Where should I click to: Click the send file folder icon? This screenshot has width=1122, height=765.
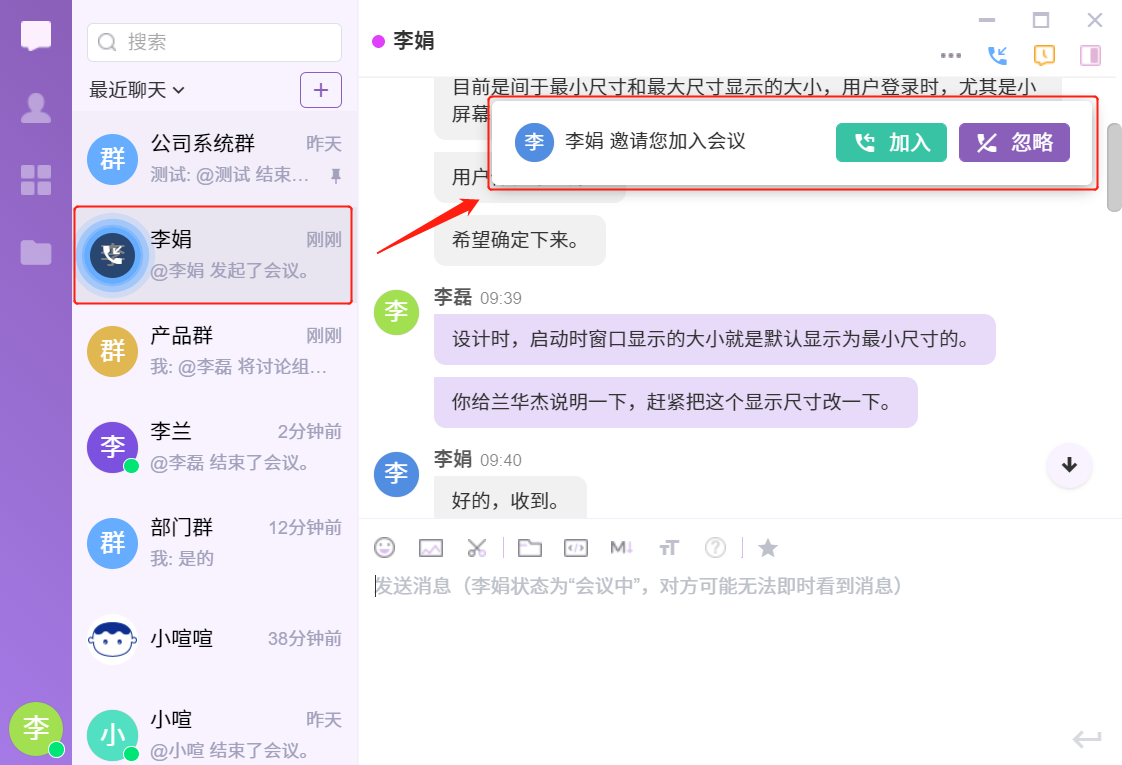(x=529, y=547)
